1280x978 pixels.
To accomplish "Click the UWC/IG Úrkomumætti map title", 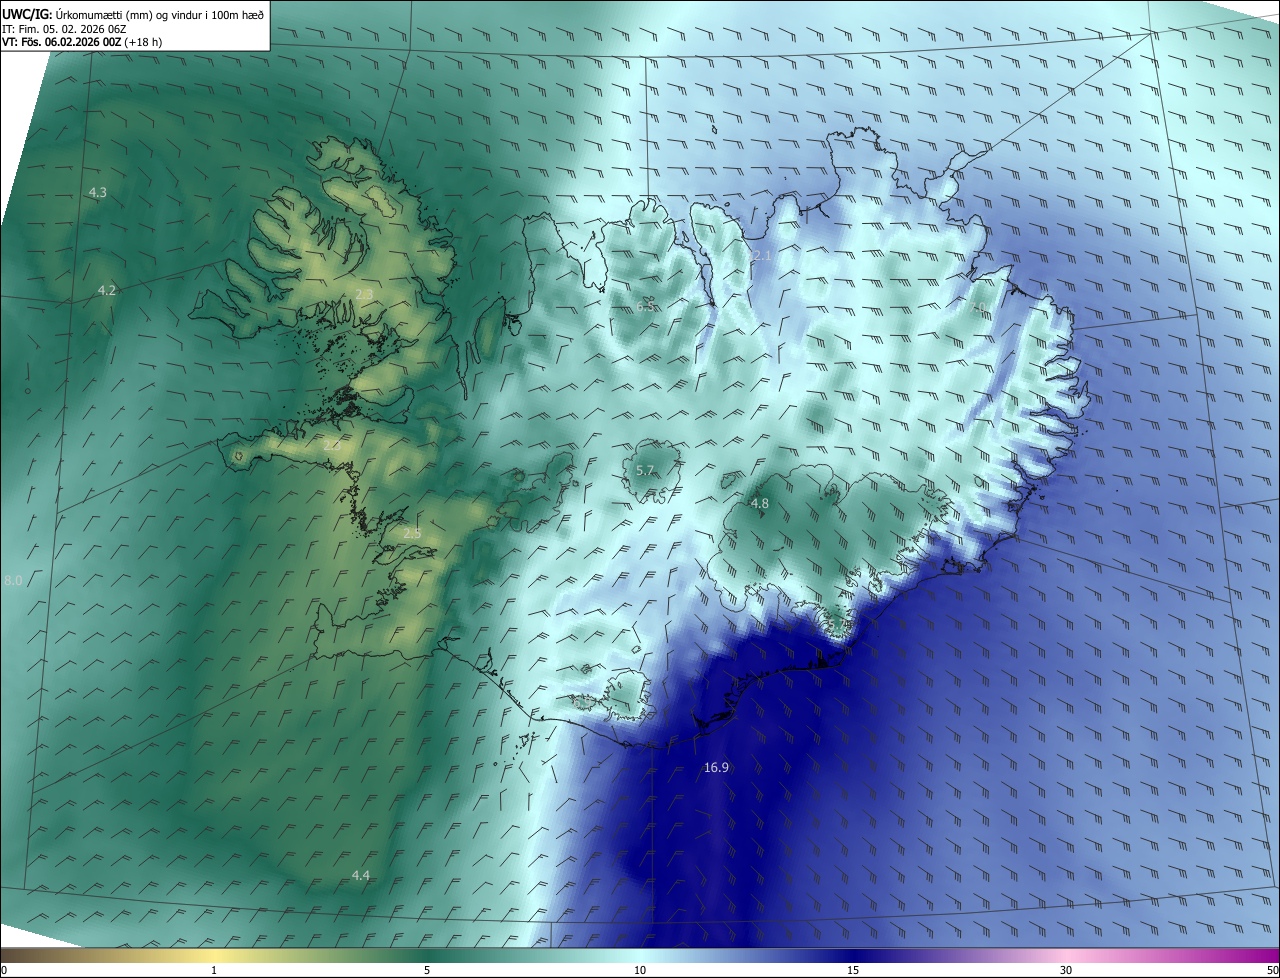I will tap(133, 14).
